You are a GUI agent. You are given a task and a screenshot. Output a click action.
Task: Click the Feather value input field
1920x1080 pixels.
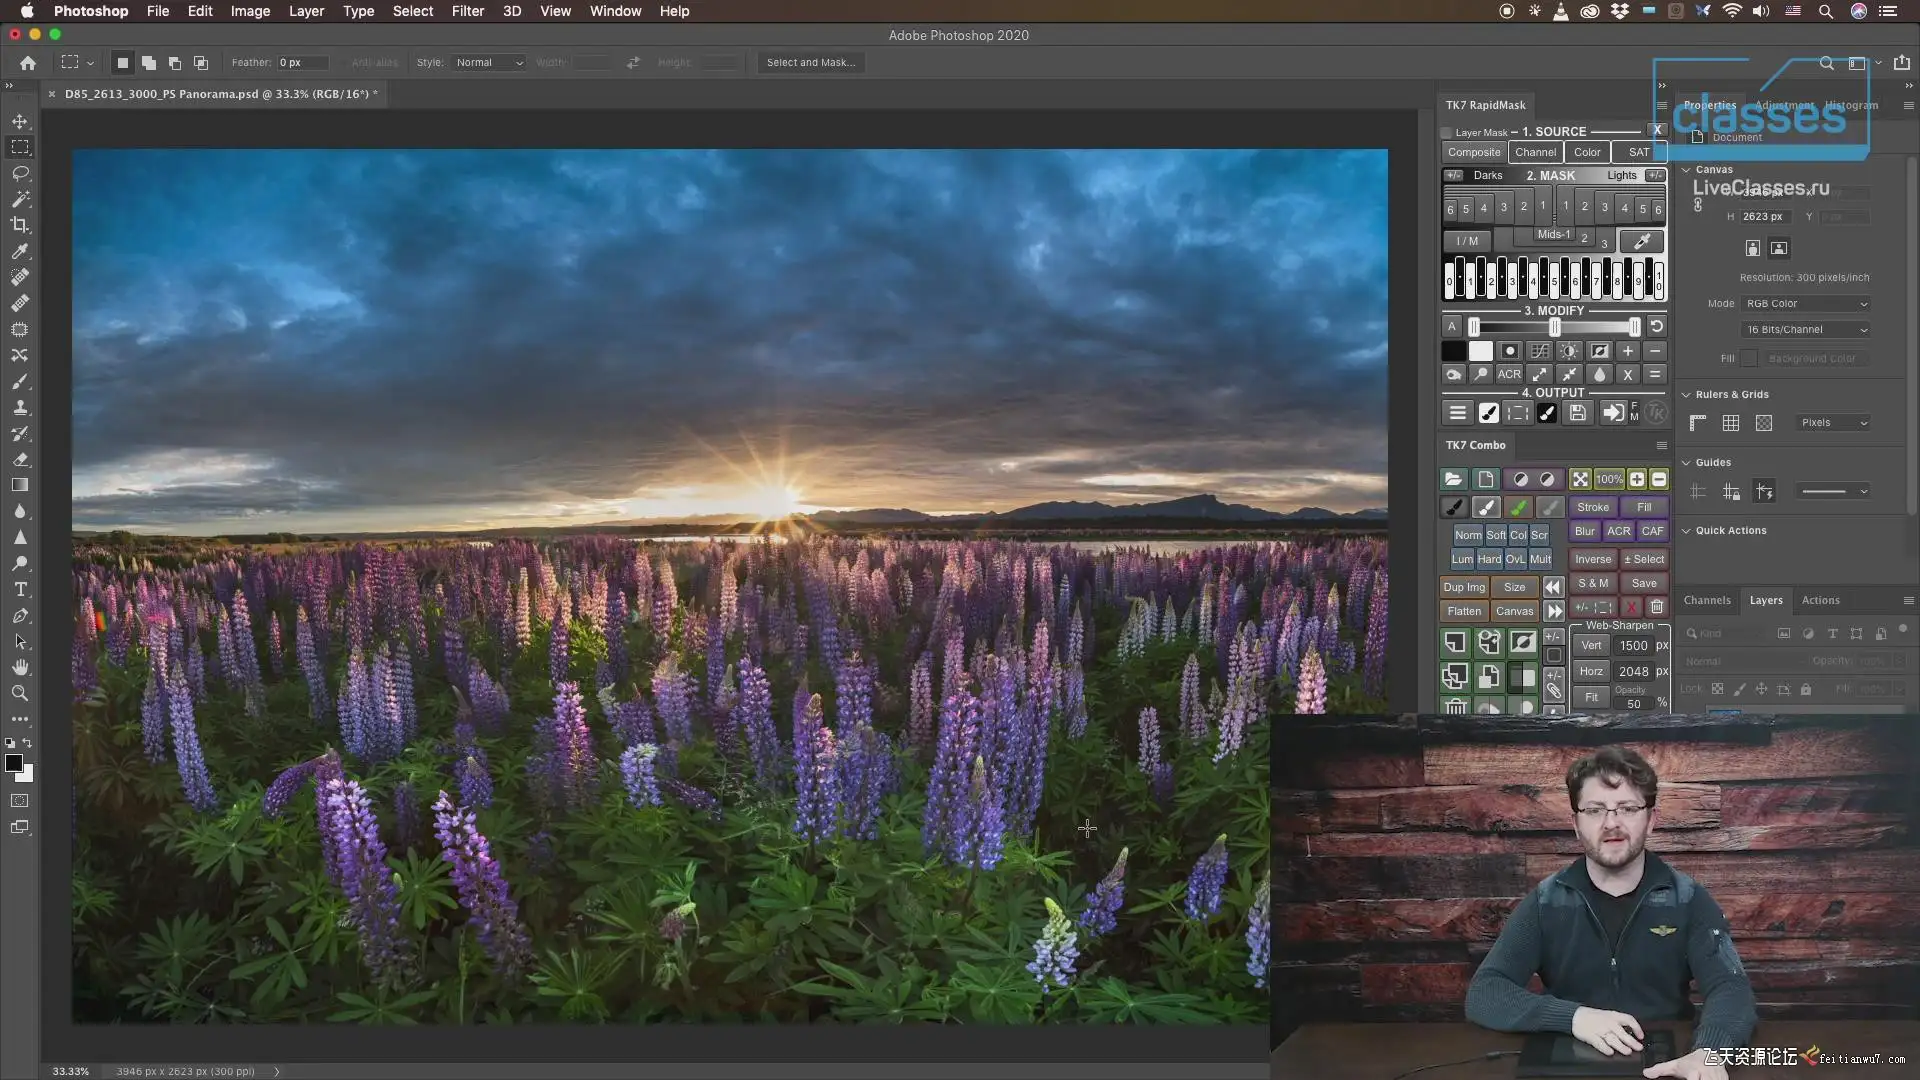[303, 63]
